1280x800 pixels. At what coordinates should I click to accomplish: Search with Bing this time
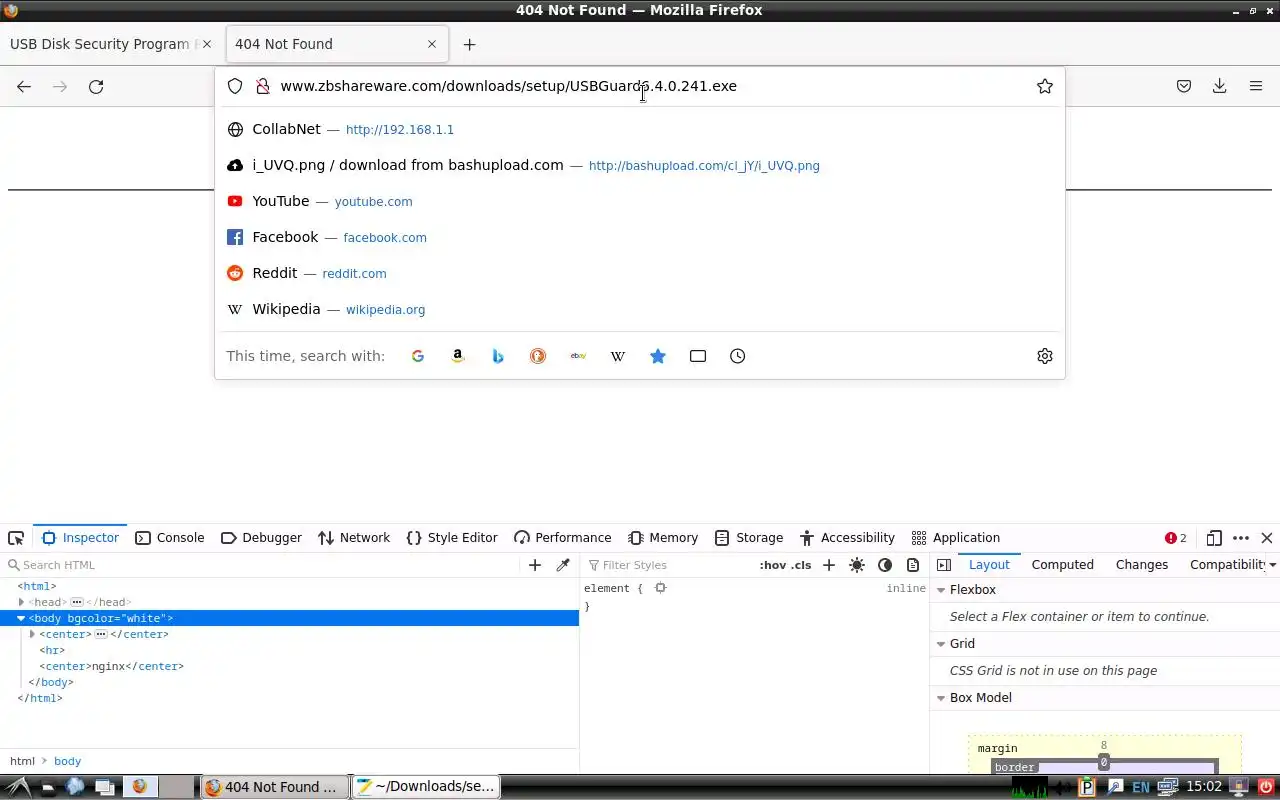(x=498, y=356)
